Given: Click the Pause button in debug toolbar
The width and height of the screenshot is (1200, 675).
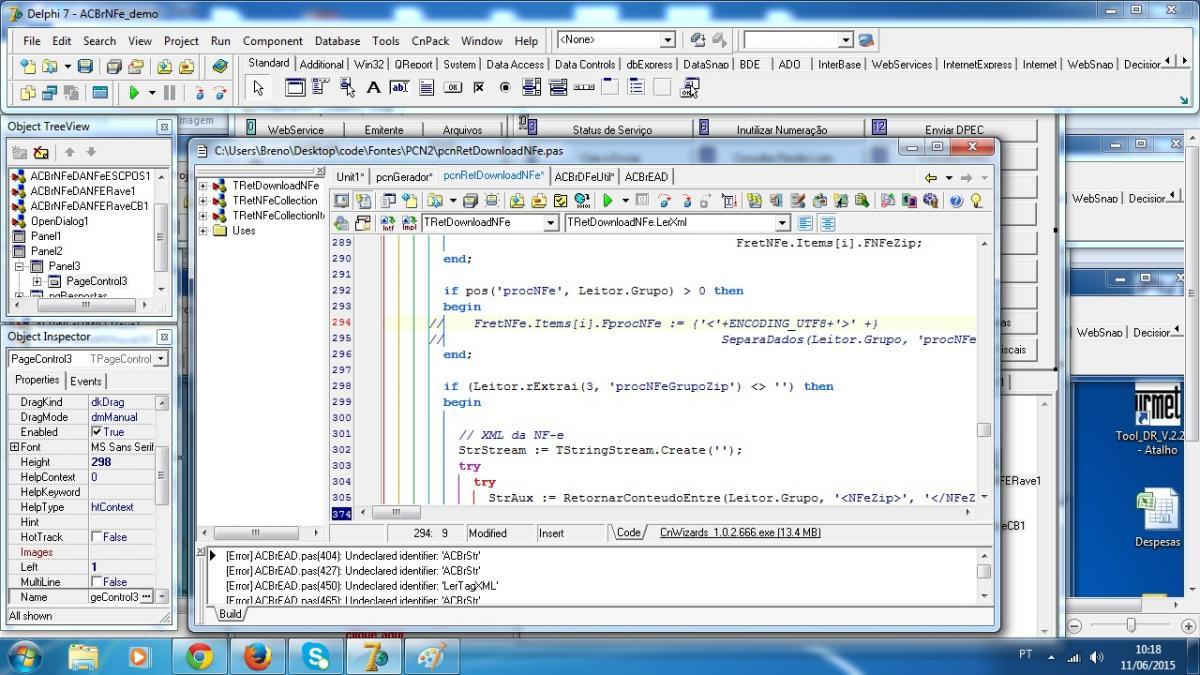Looking at the screenshot, I should point(169,93).
